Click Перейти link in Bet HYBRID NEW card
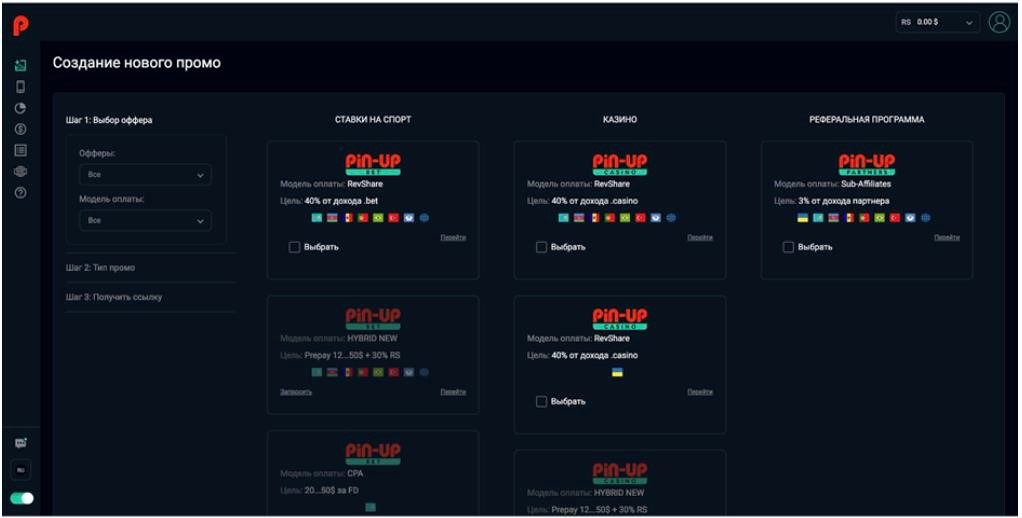 click(453, 392)
